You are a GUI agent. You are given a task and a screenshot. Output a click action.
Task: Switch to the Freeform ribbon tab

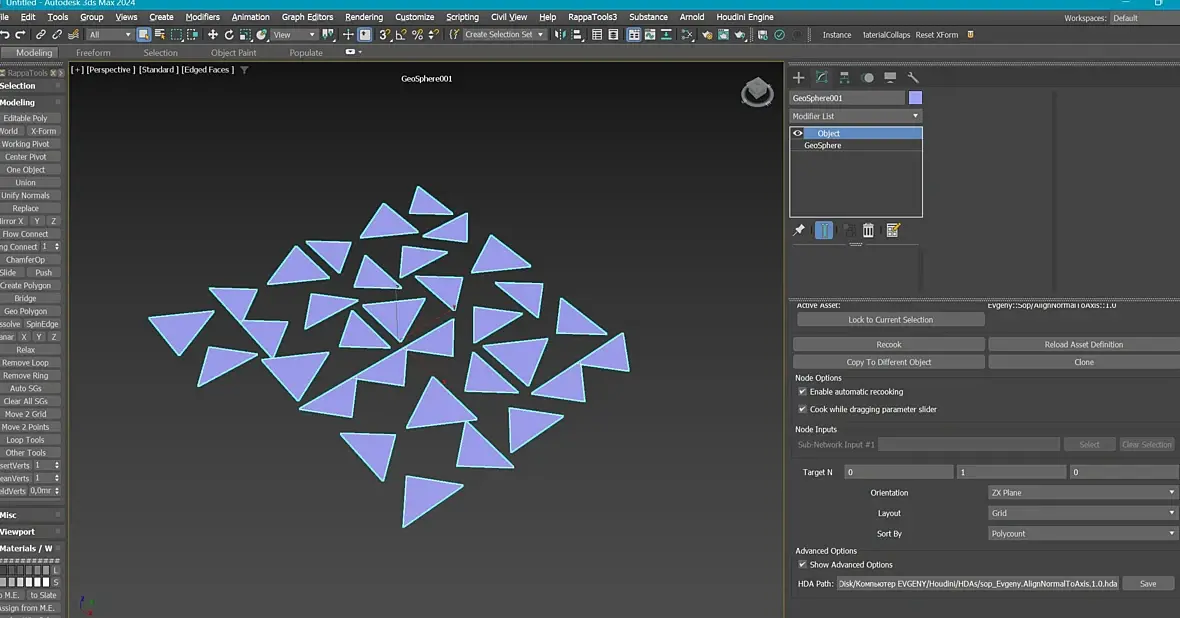pos(93,53)
